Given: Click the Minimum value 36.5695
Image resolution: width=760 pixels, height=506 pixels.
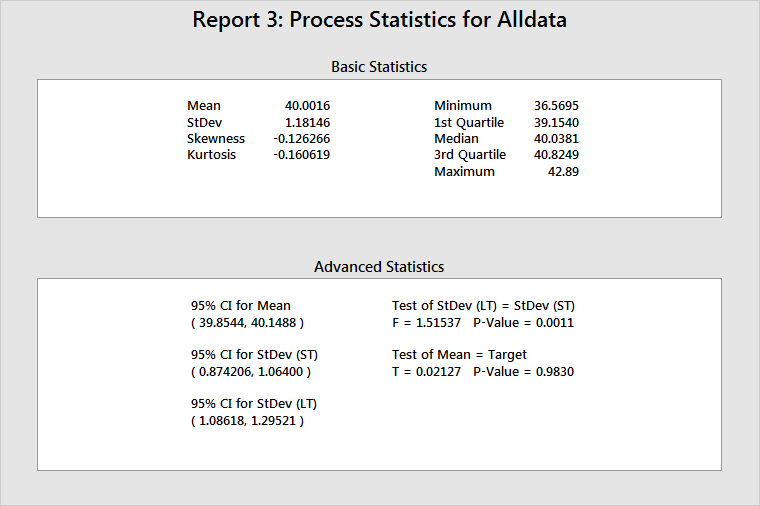Looking at the screenshot, I should [x=556, y=106].
